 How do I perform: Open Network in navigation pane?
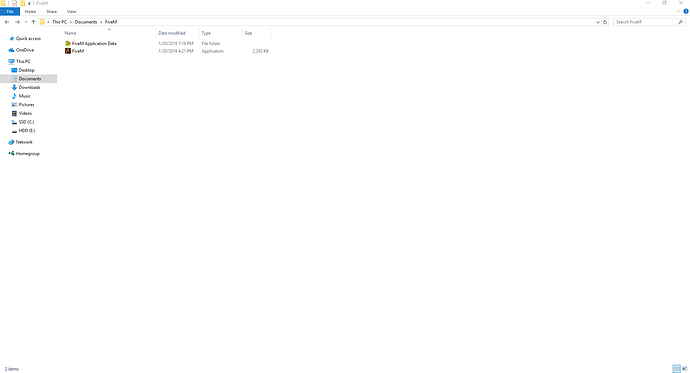[24, 142]
